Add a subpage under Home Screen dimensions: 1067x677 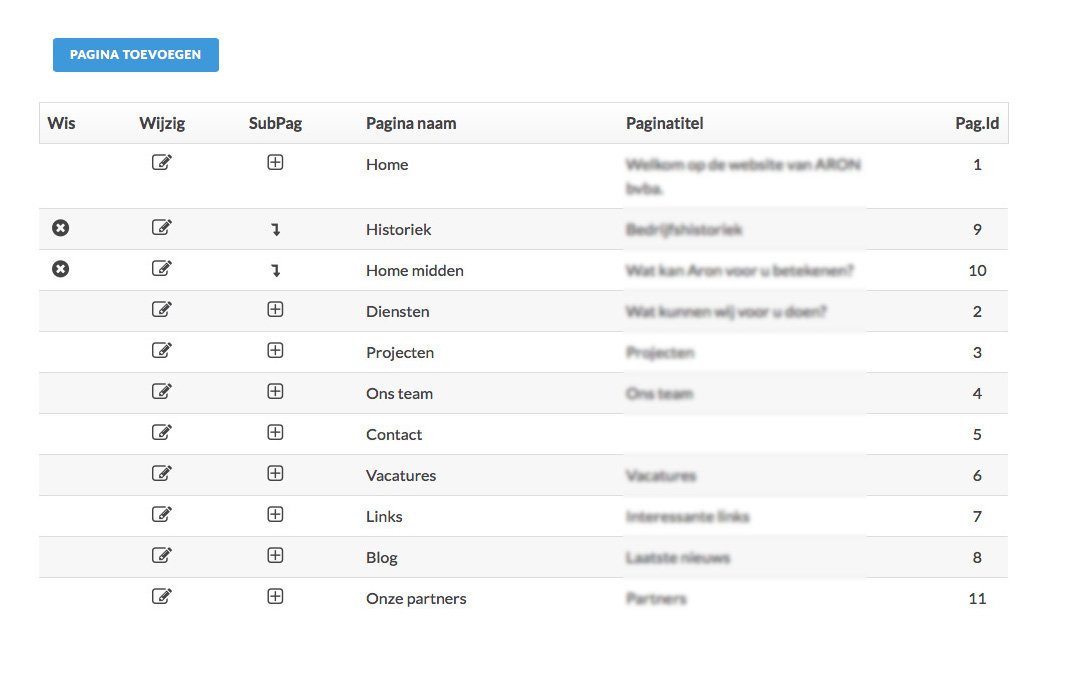(x=275, y=162)
